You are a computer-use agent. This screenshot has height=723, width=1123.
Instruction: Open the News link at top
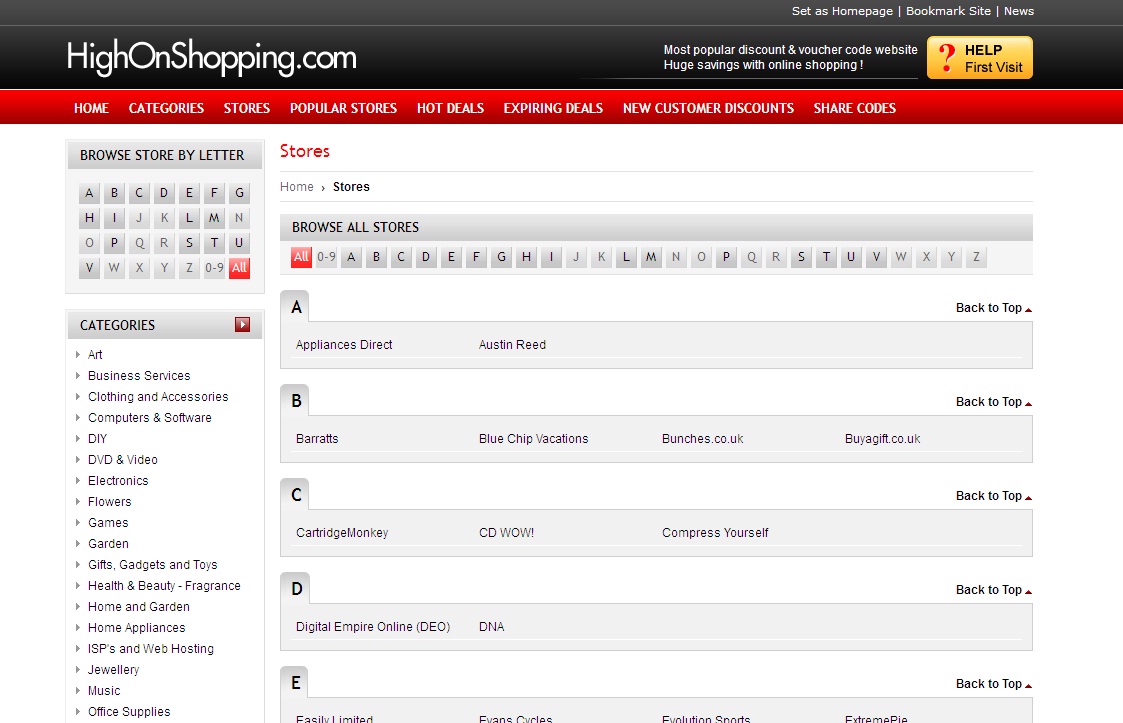[1018, 11]
